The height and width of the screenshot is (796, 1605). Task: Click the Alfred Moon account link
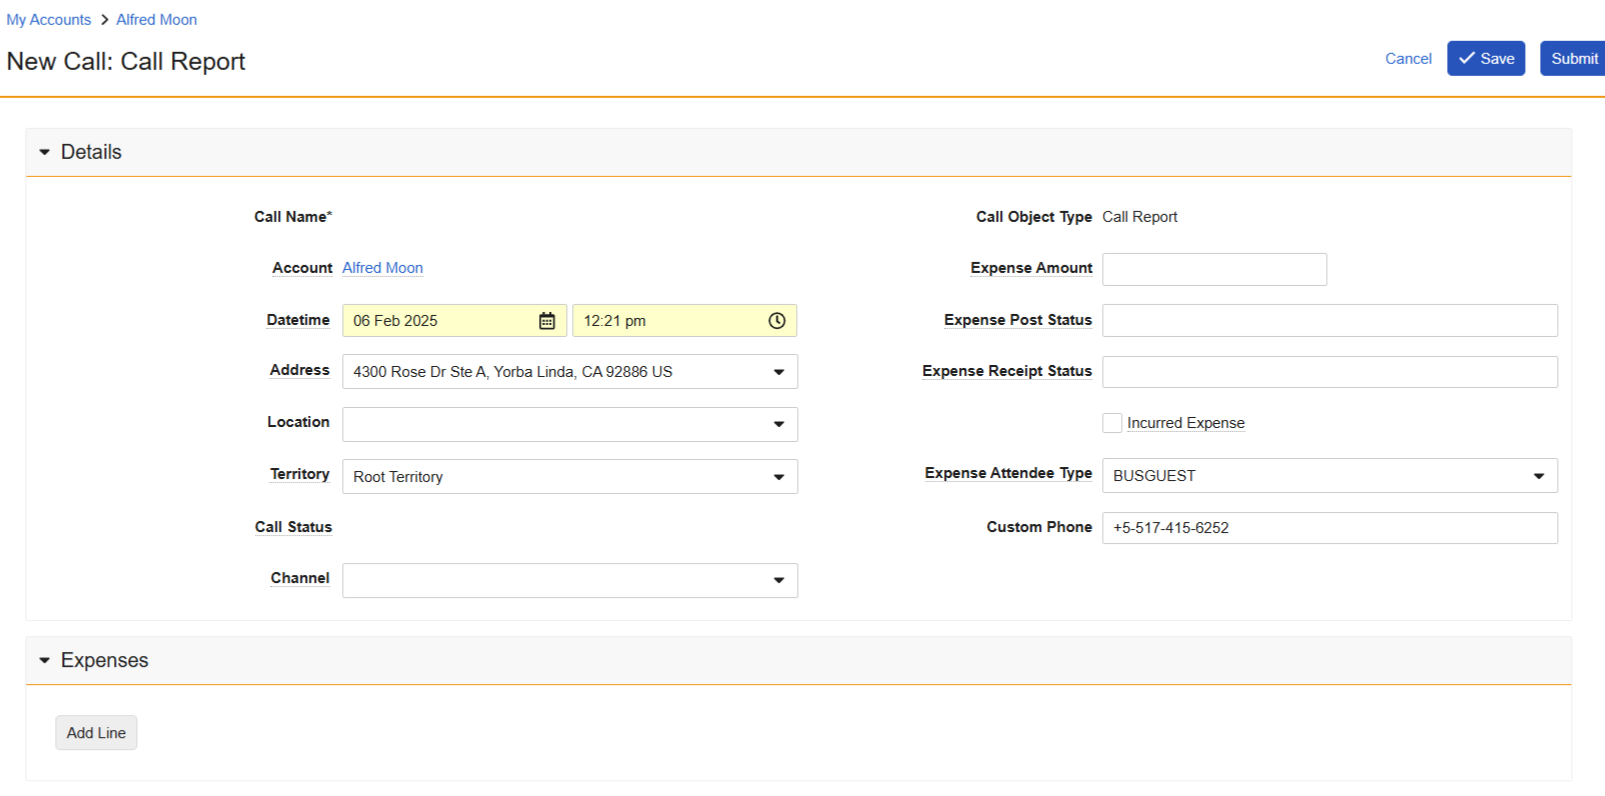pyautogui.click(x=382, y=268)
